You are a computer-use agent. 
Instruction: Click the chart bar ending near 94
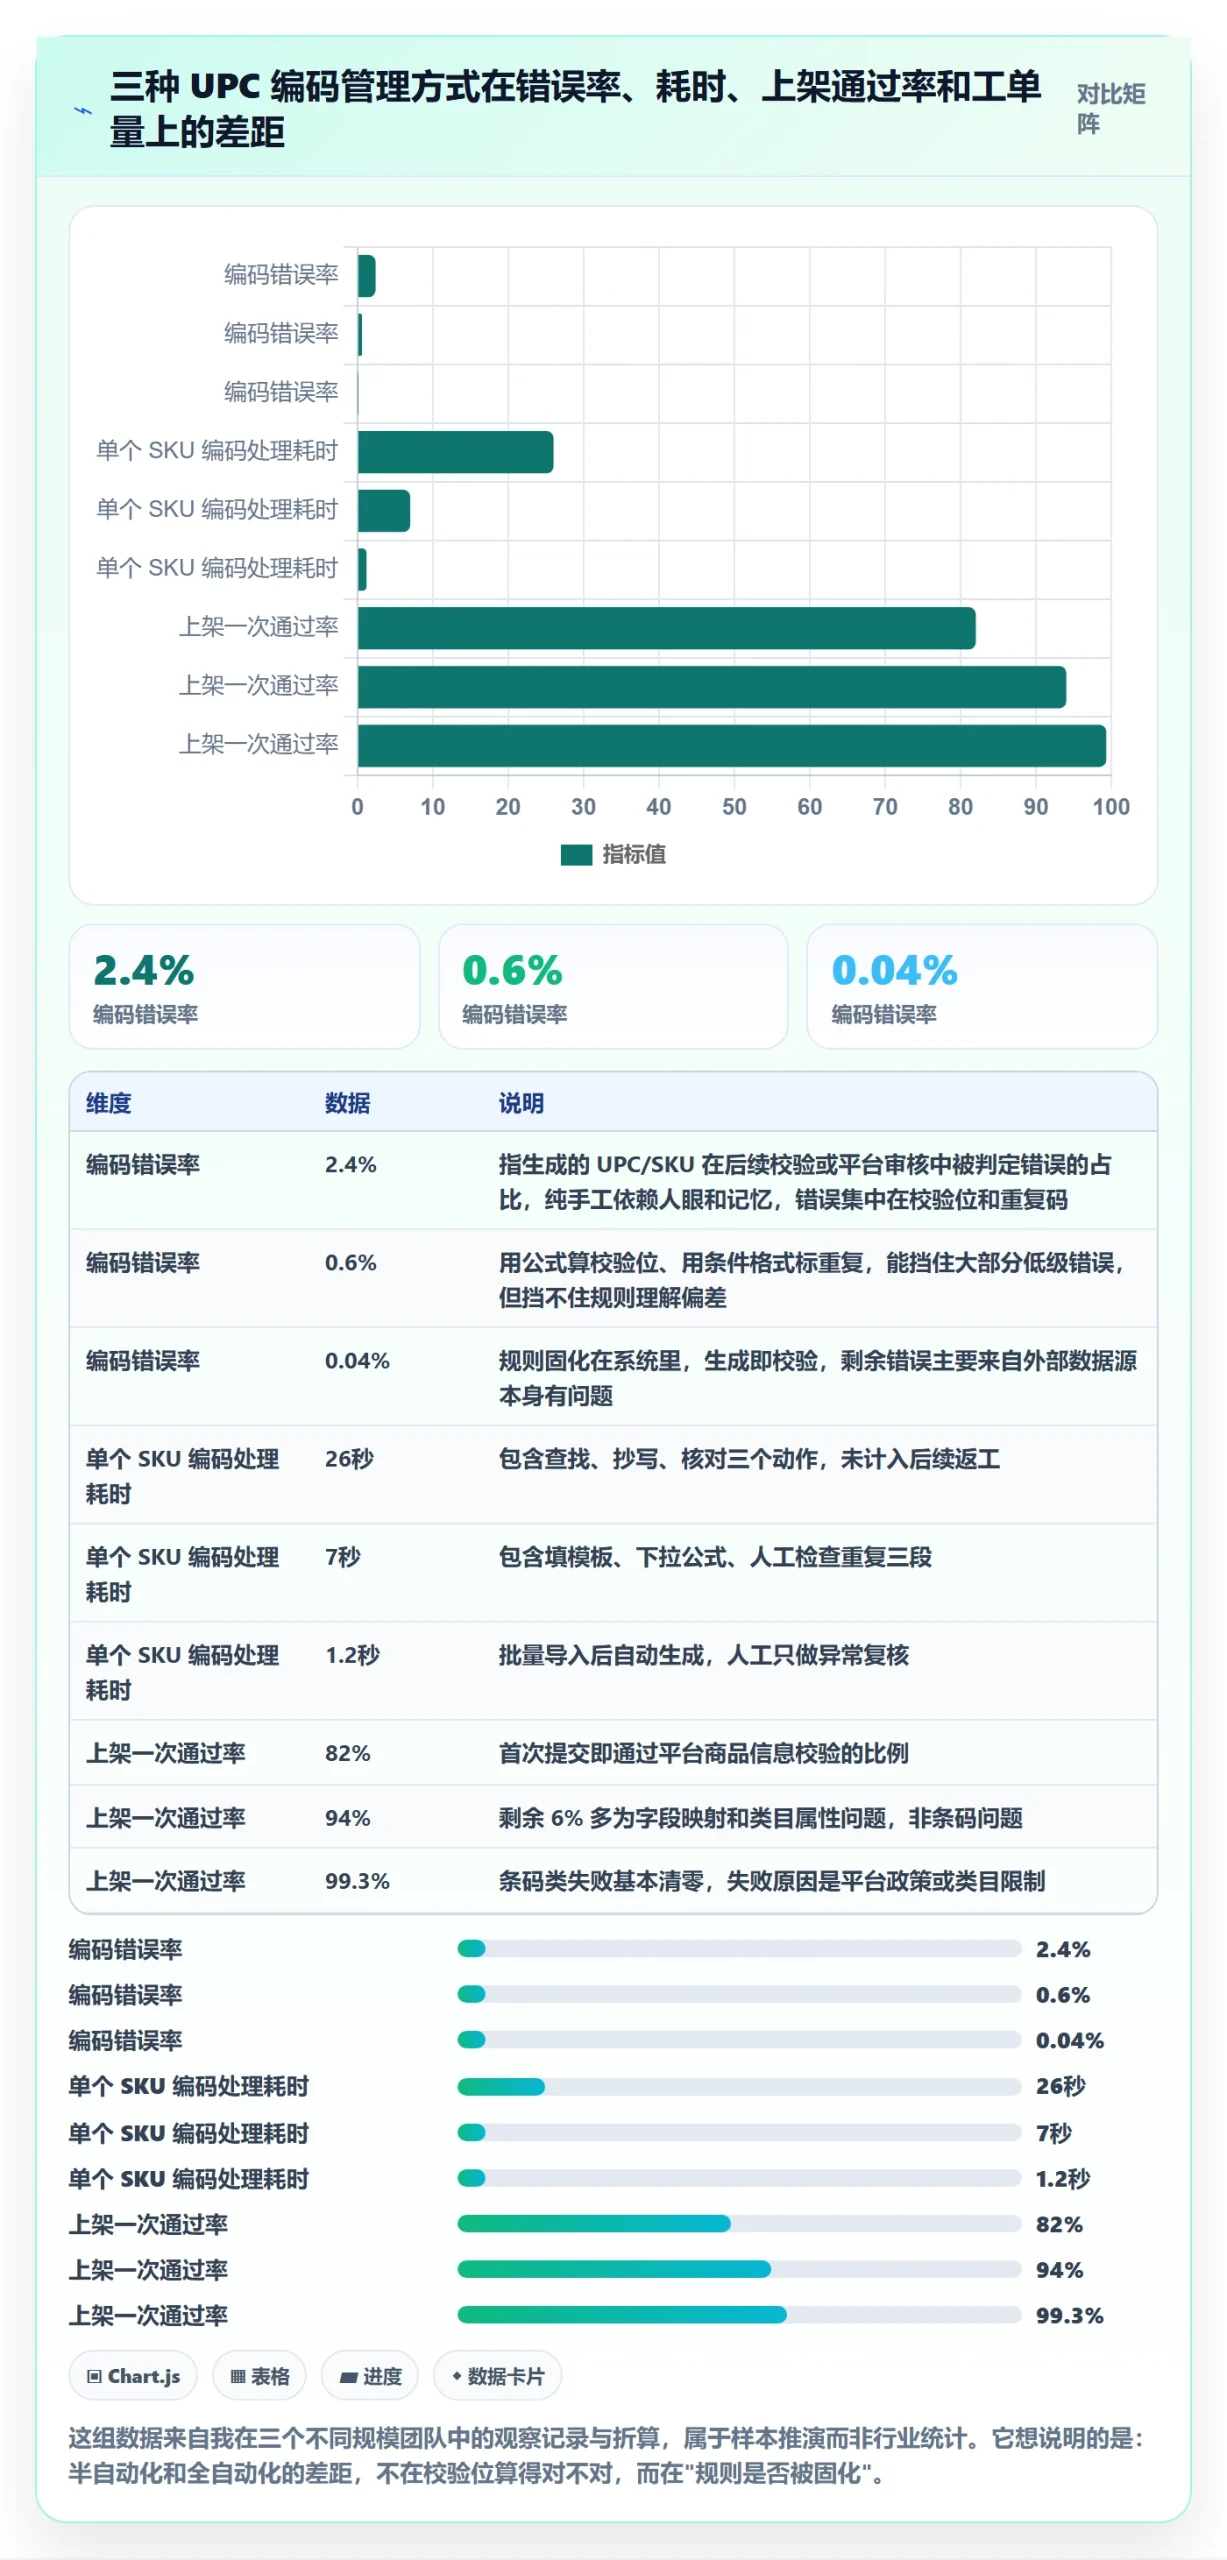[711, 687]
